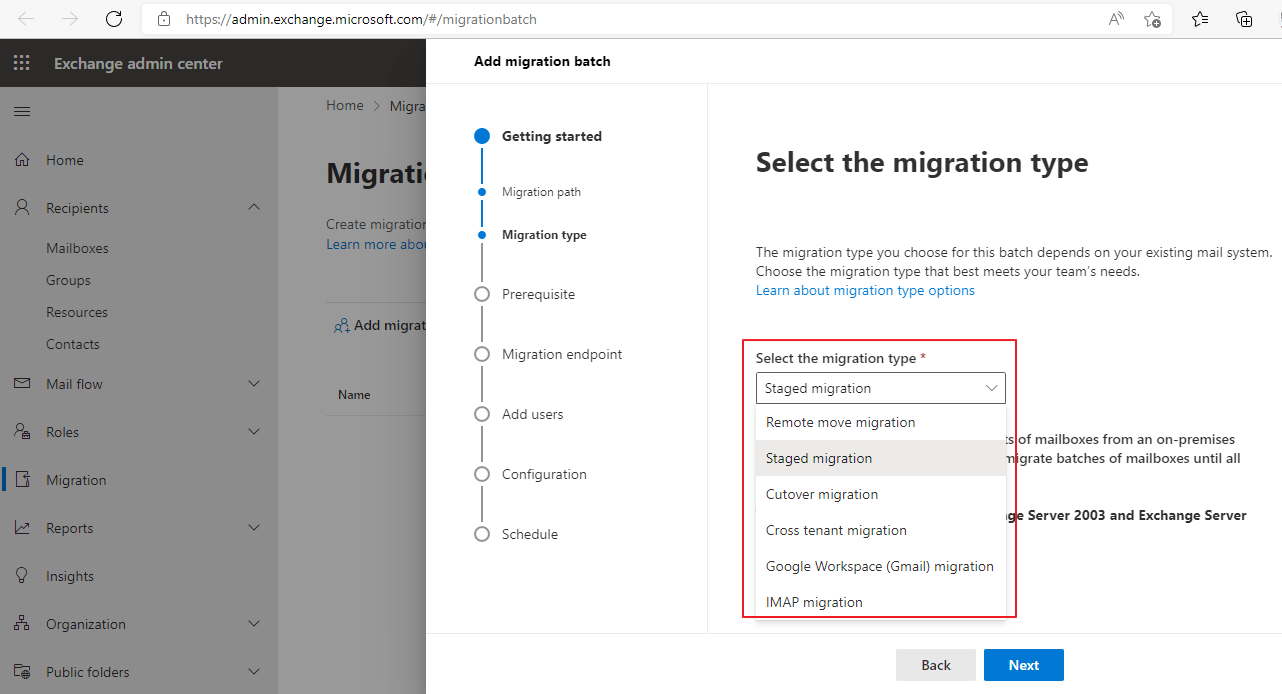Go to the Migration path wizard step
Screen dimensions: 1282x694
pos(541,192)
